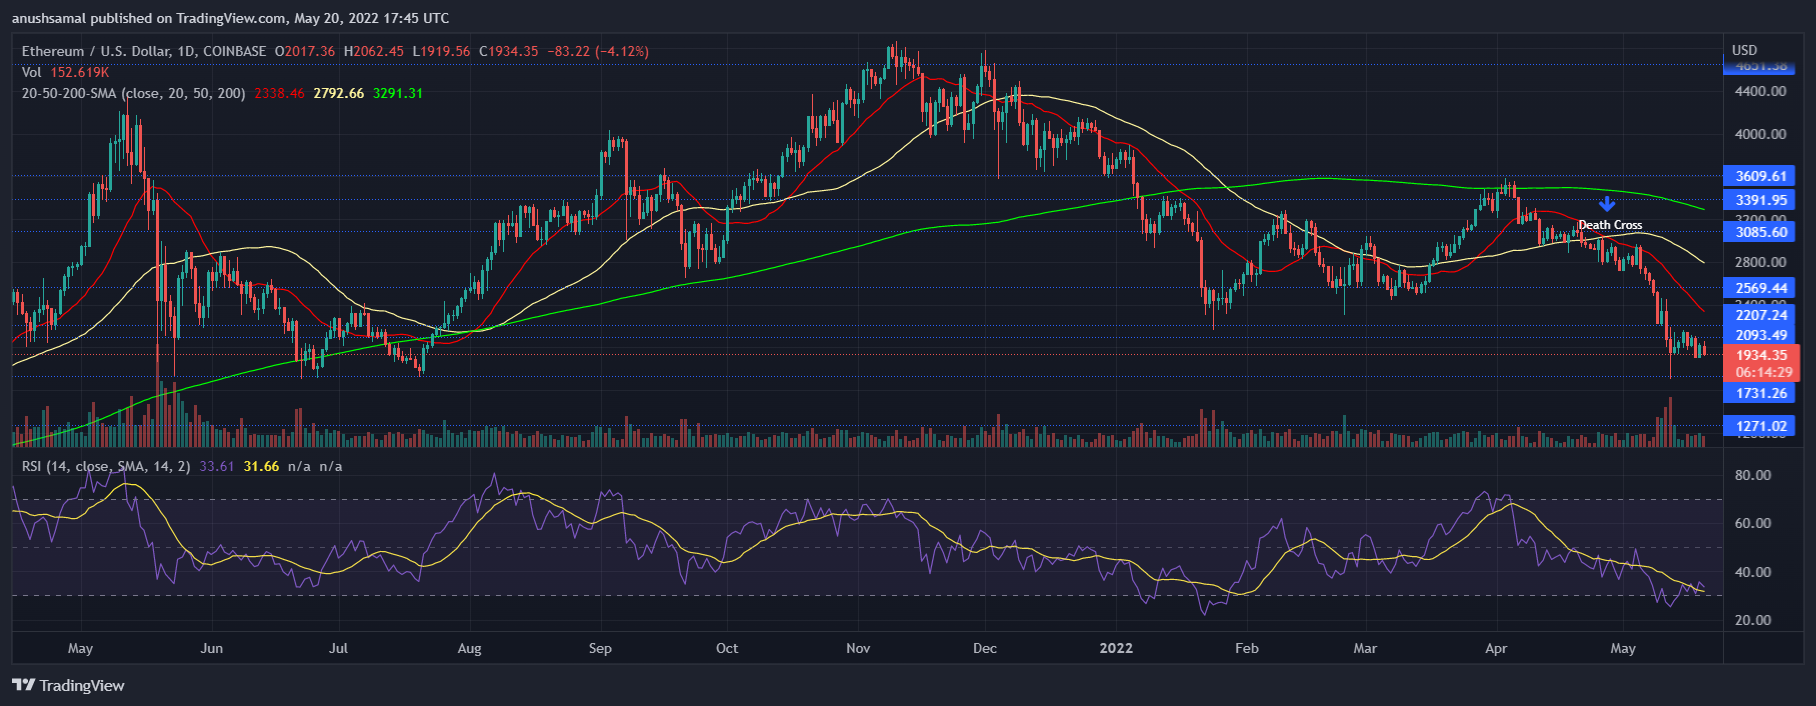Click the 4000.00 price axis tick
Image resolution: width=1816 pixels, height=706 pixels.
pos(1760,134)
